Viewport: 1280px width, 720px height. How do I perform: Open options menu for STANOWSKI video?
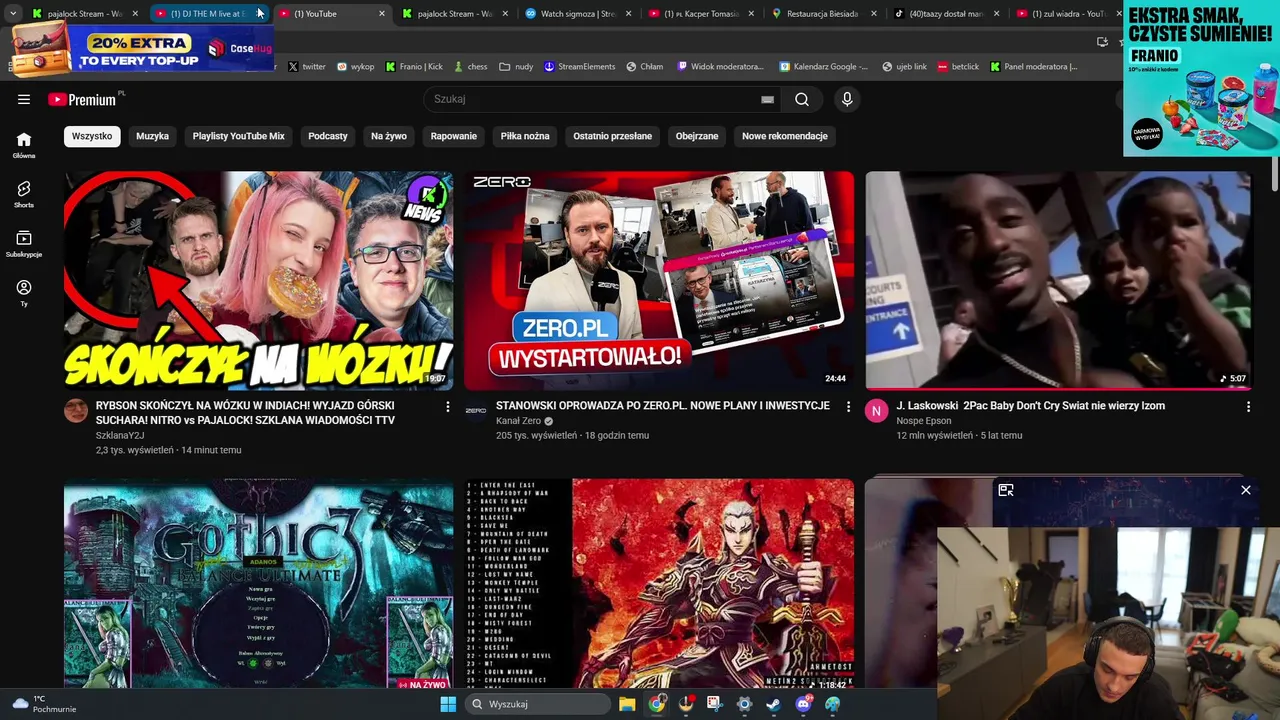(848, 407)
